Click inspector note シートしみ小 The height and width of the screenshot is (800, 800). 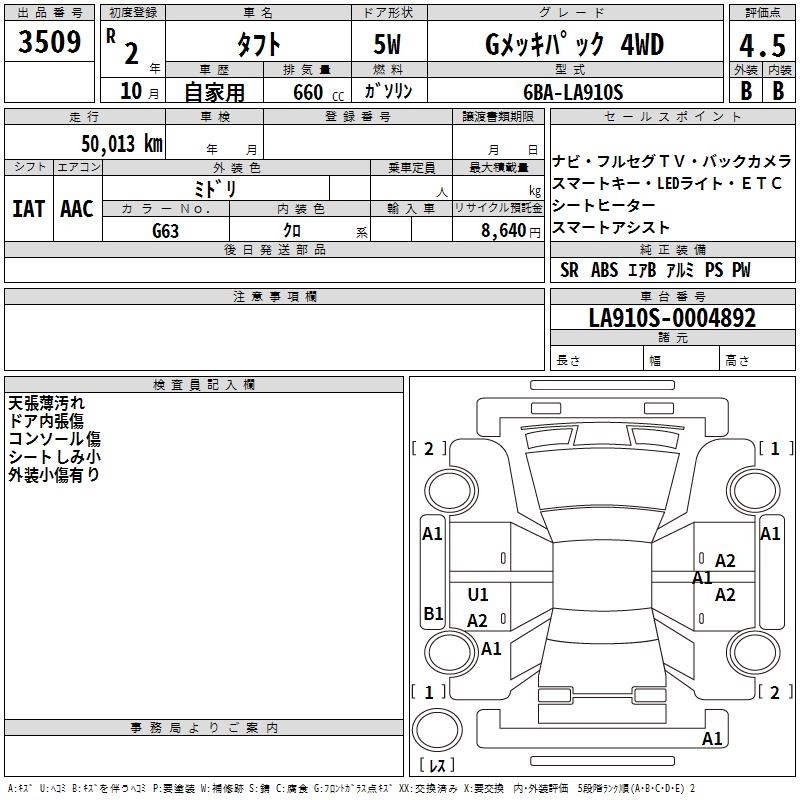[55, 457]
